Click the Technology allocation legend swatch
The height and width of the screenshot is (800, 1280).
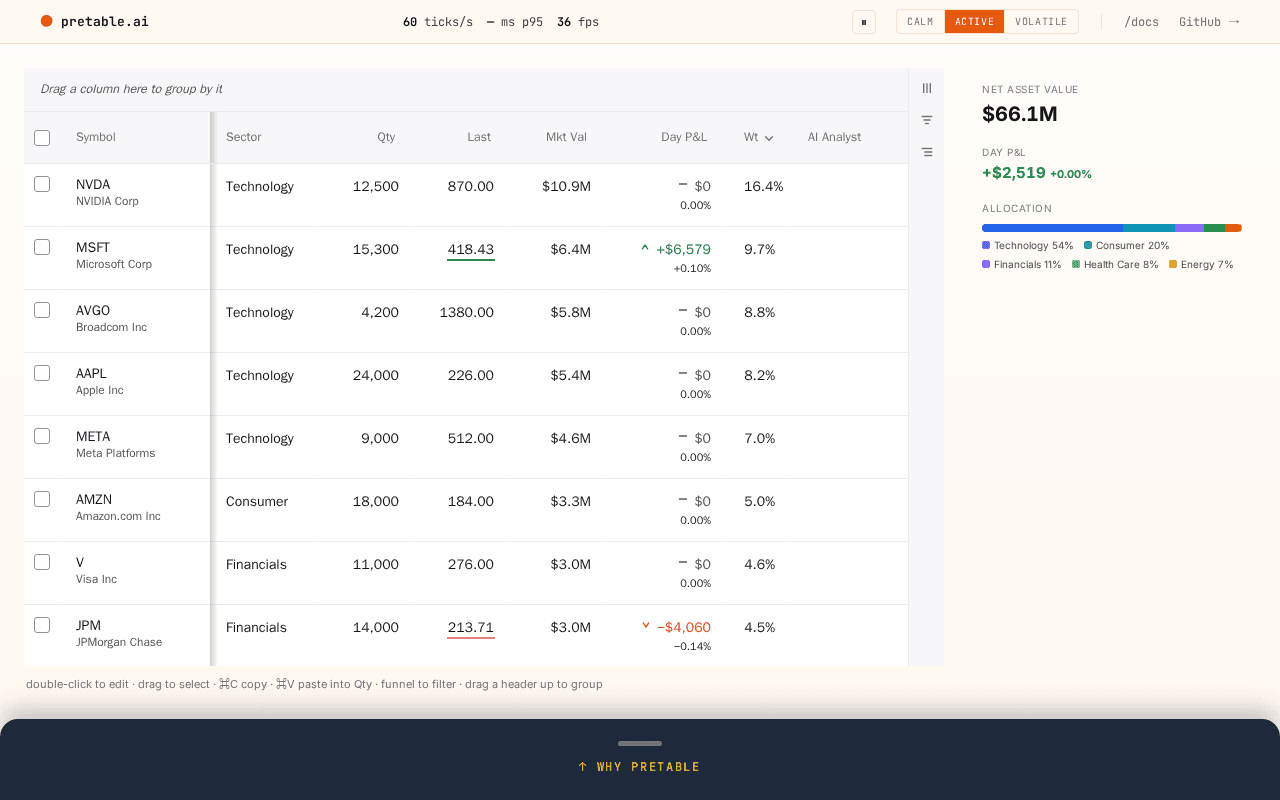[986, 245]
